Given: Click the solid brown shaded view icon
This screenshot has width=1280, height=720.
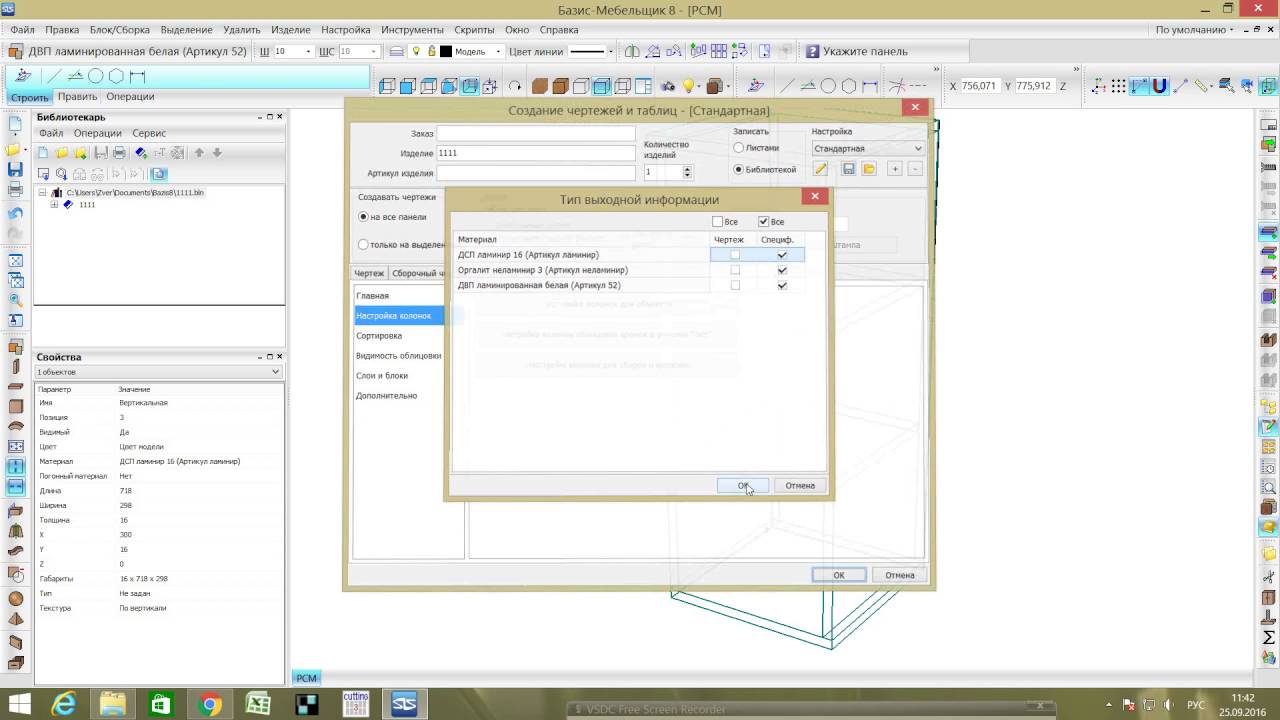Looking at the screenshot, I should (540, 86).
